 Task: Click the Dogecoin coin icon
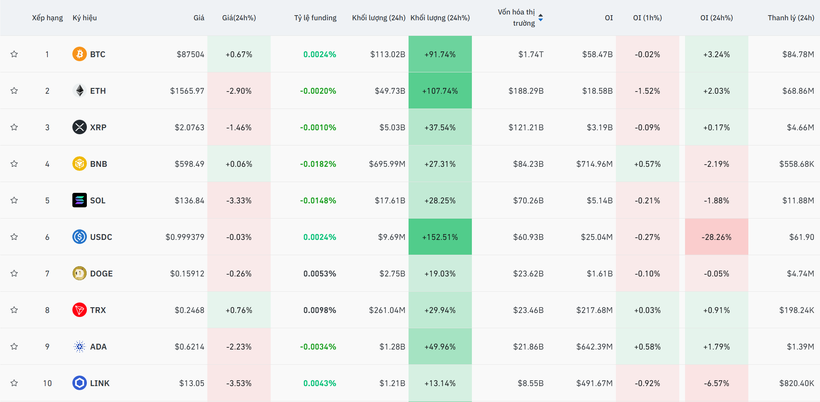(80, 273)
